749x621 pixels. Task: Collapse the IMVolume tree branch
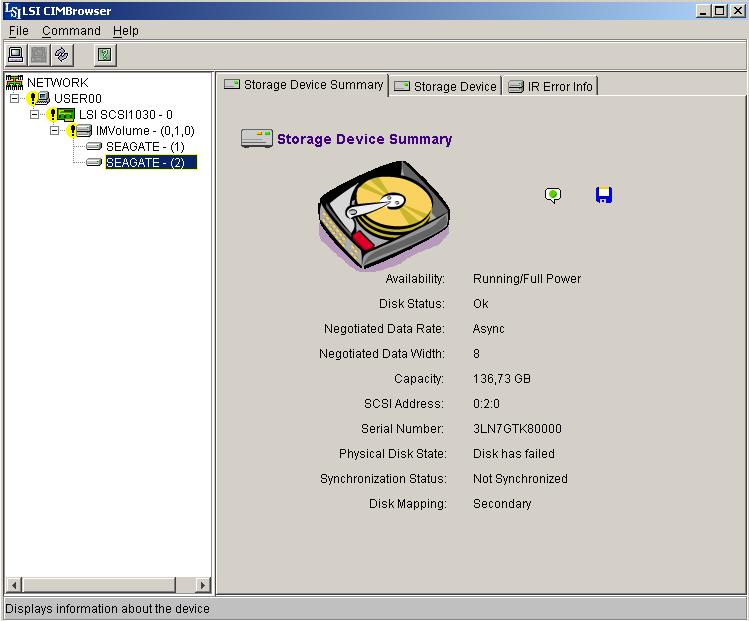(55, 131)
